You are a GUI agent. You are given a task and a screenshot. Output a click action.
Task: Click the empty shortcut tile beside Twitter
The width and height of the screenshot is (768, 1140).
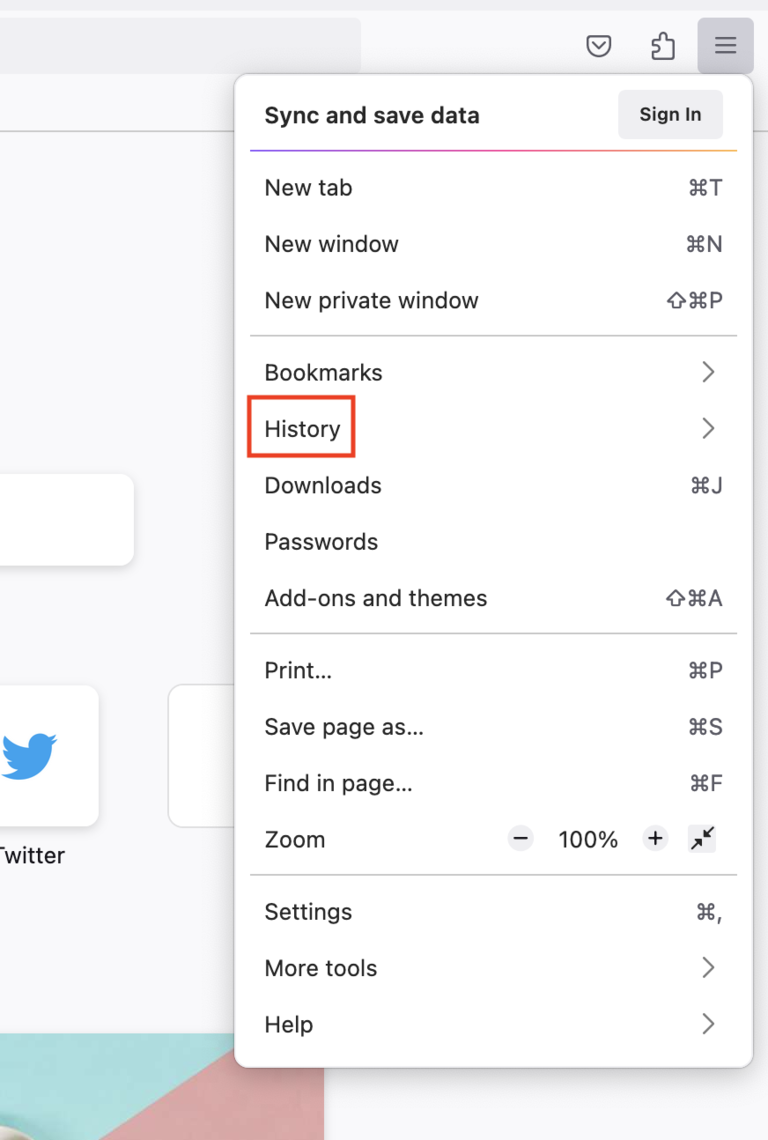pos(202,756)
